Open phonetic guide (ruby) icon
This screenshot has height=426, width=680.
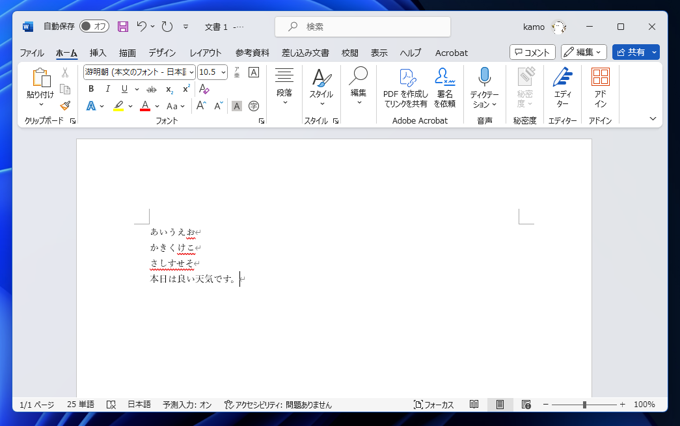[x=237, y=72]
